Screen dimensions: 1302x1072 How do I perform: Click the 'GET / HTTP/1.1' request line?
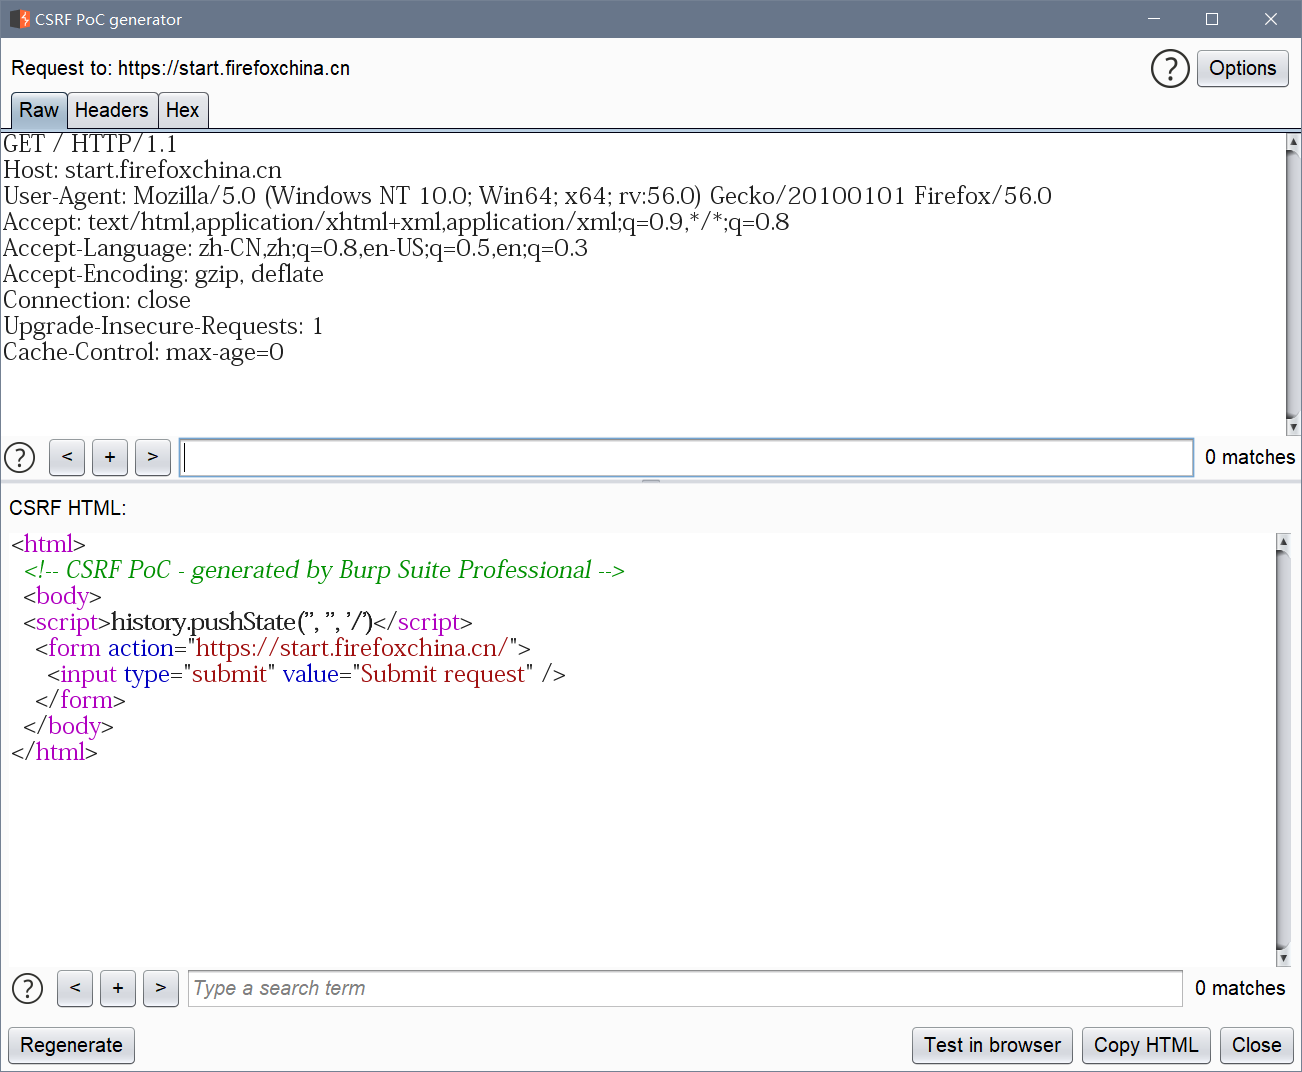click(x=90, y=144)
